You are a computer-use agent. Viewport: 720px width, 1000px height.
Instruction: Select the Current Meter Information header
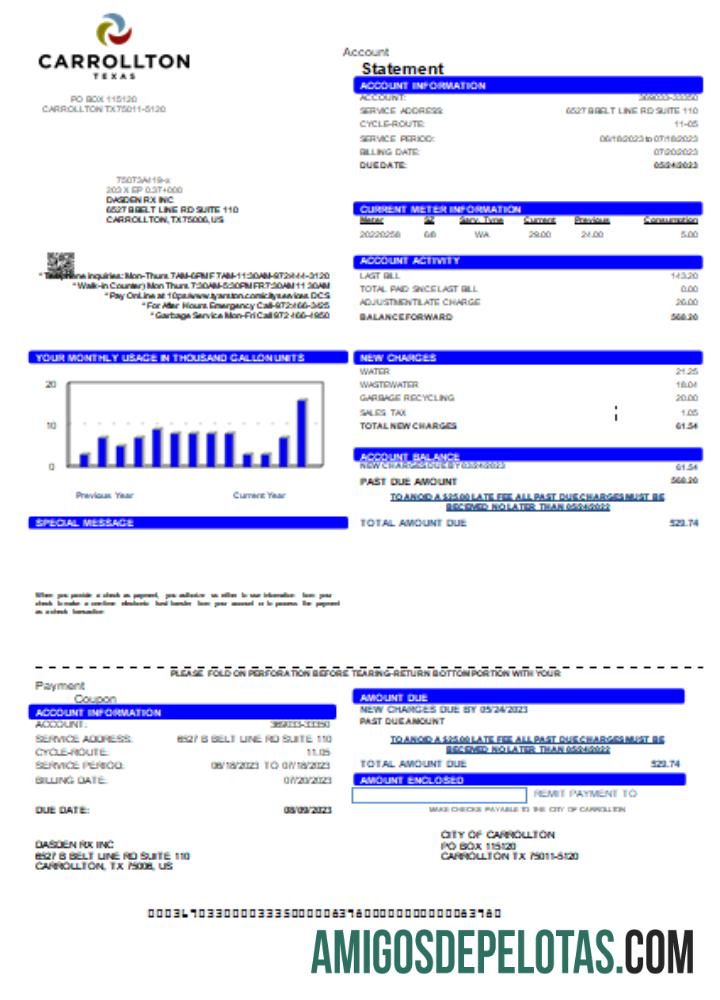tap(528, 209)
